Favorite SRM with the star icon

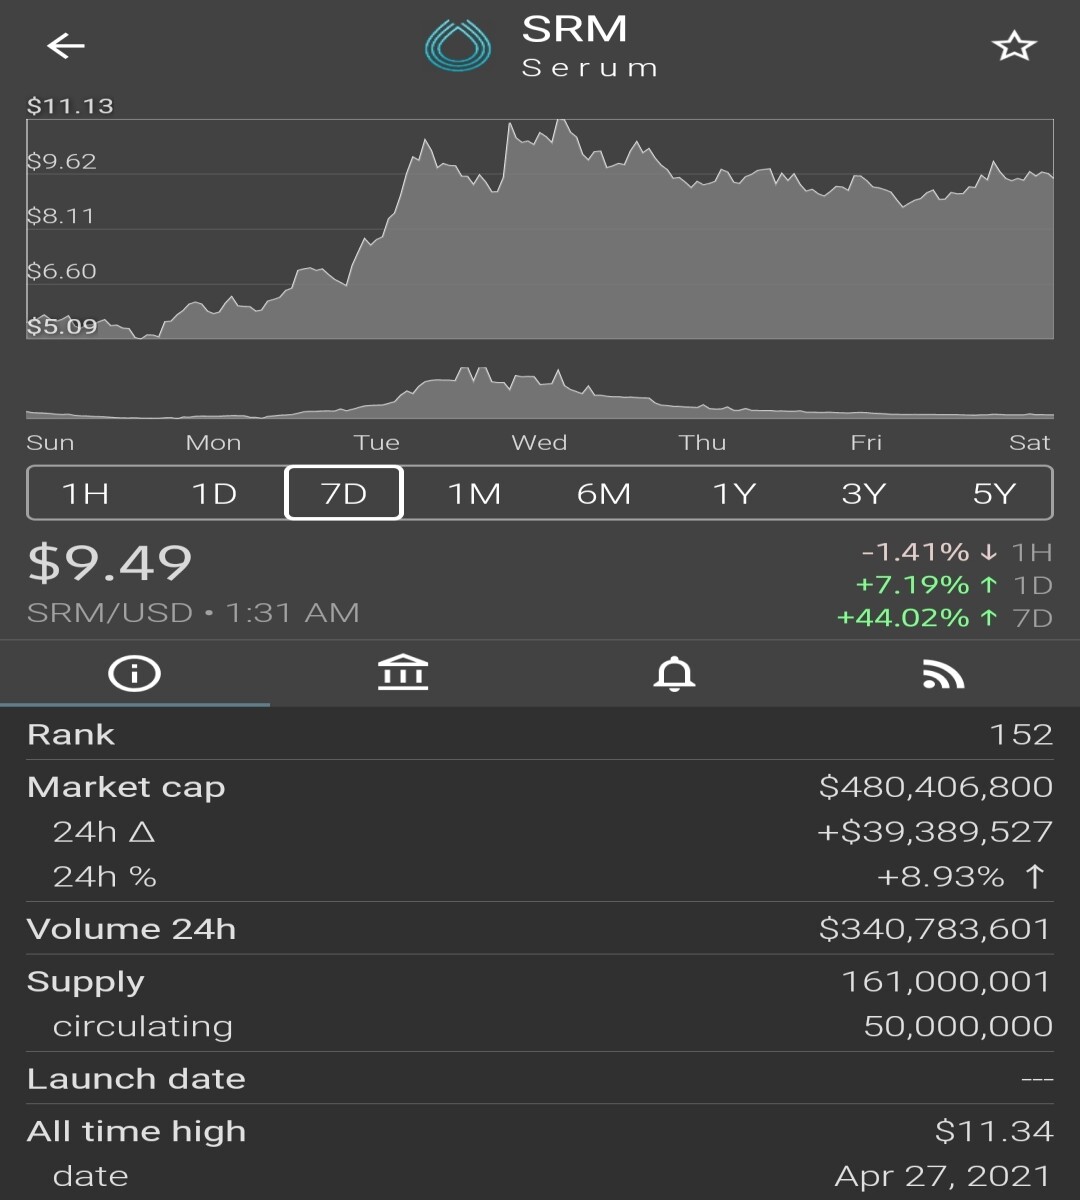(1013, 46)
